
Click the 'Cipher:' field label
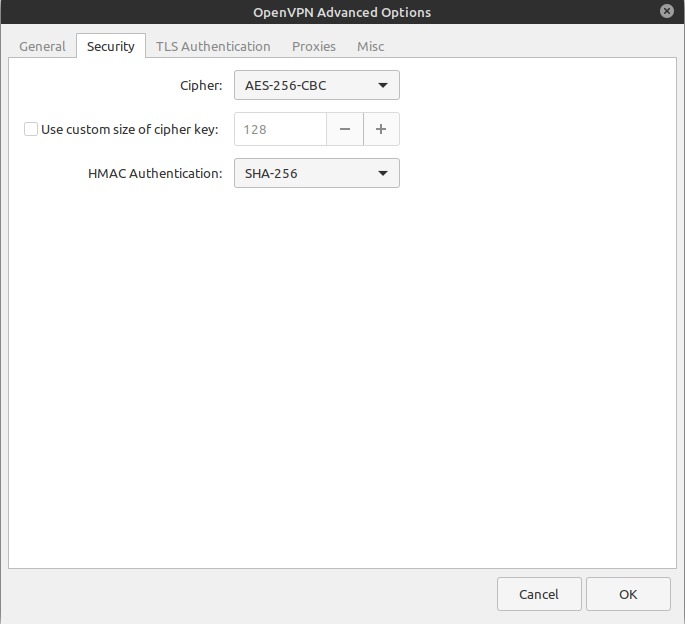[200, 86]
